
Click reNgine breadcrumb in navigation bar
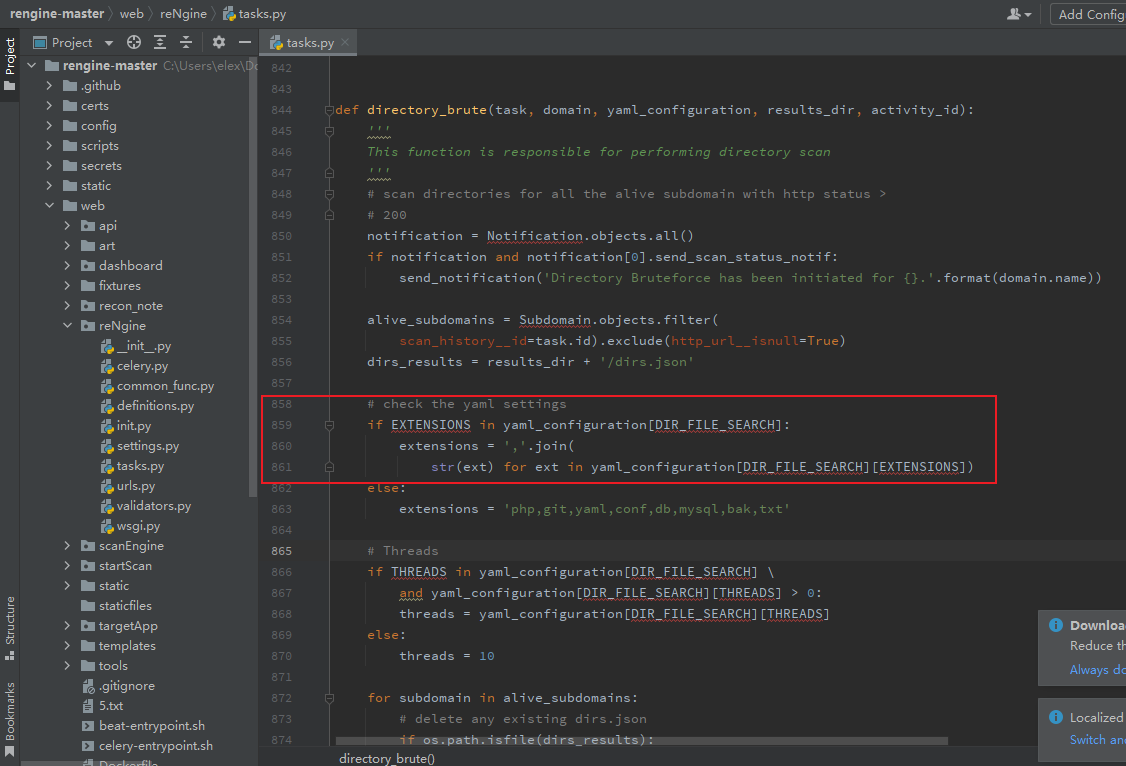click(x=183, y=14)
